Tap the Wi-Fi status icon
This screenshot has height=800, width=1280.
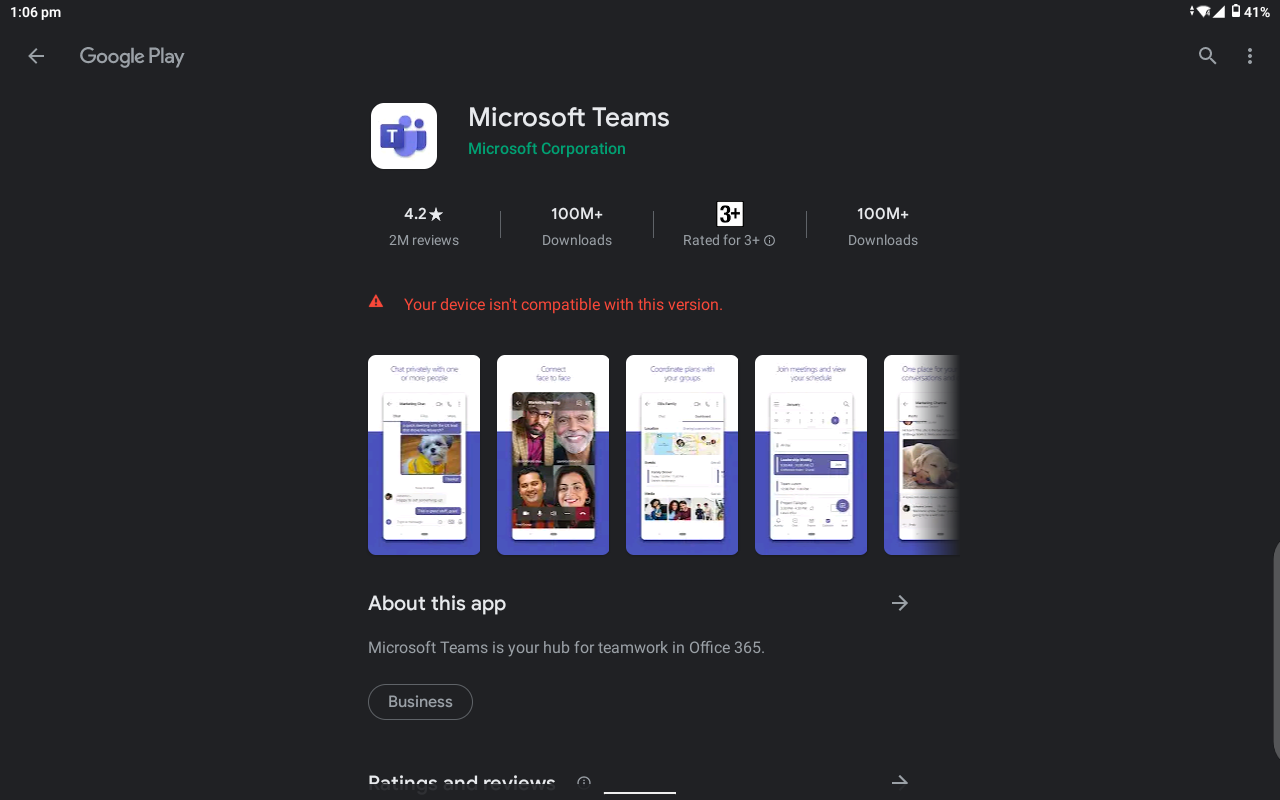pos(1204,12)
